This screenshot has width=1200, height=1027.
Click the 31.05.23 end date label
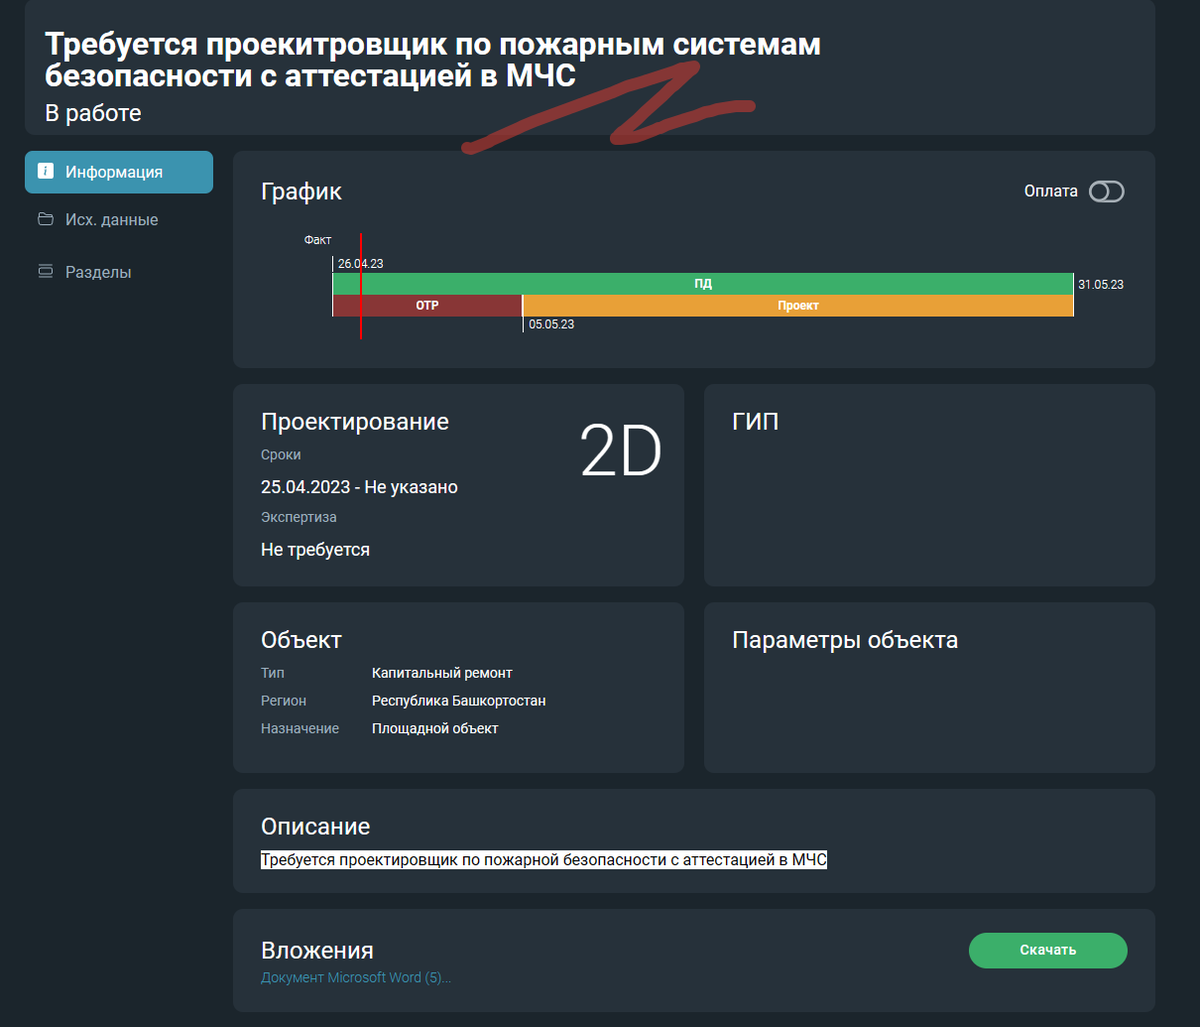[1098, 284]
